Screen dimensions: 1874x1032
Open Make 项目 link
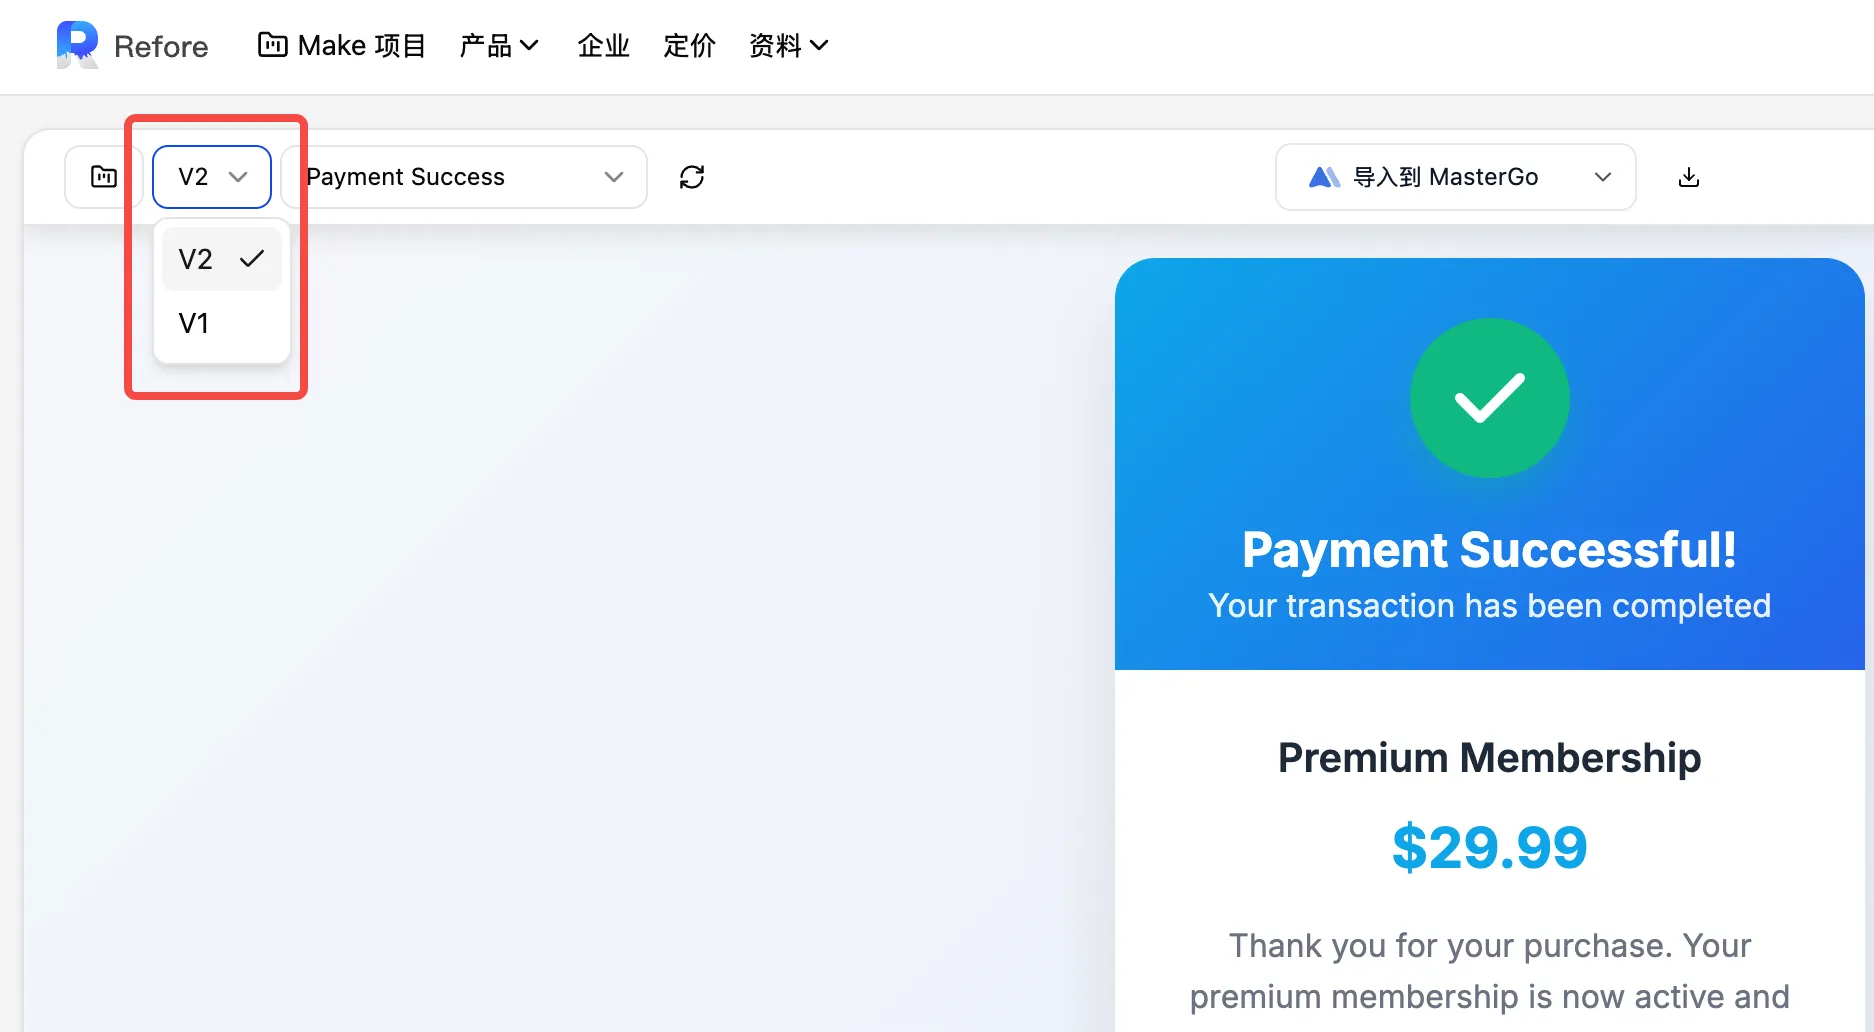point(342,45)
